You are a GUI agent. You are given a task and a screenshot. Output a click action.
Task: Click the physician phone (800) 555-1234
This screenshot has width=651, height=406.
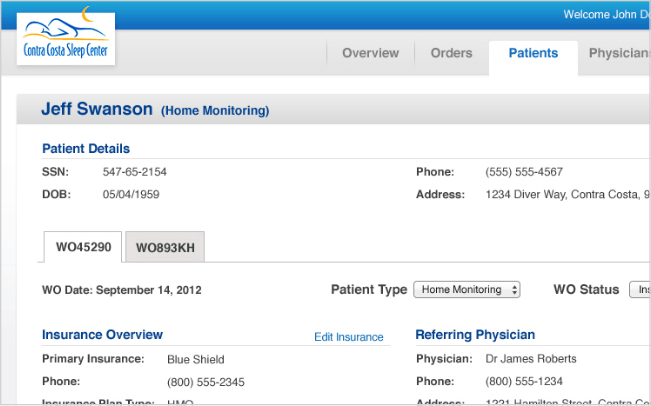tap(524, 382)
